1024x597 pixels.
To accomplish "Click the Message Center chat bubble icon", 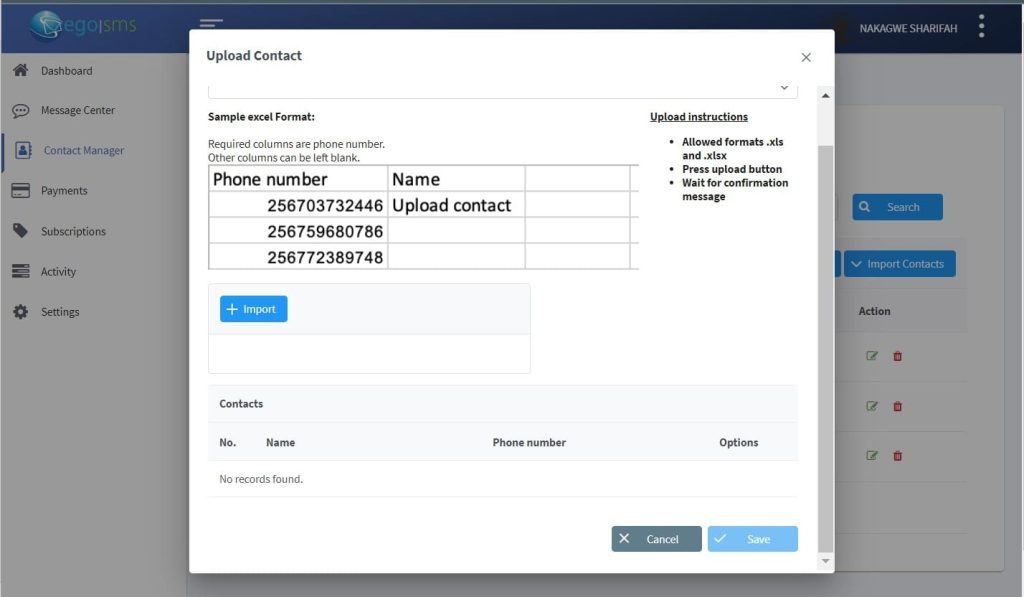I will pos(20,111).
